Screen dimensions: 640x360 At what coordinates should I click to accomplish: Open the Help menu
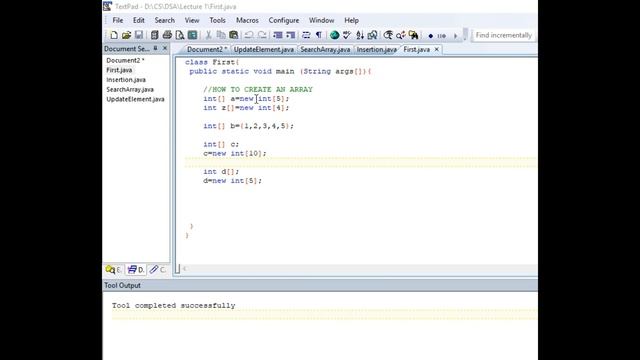click(351, 20)
